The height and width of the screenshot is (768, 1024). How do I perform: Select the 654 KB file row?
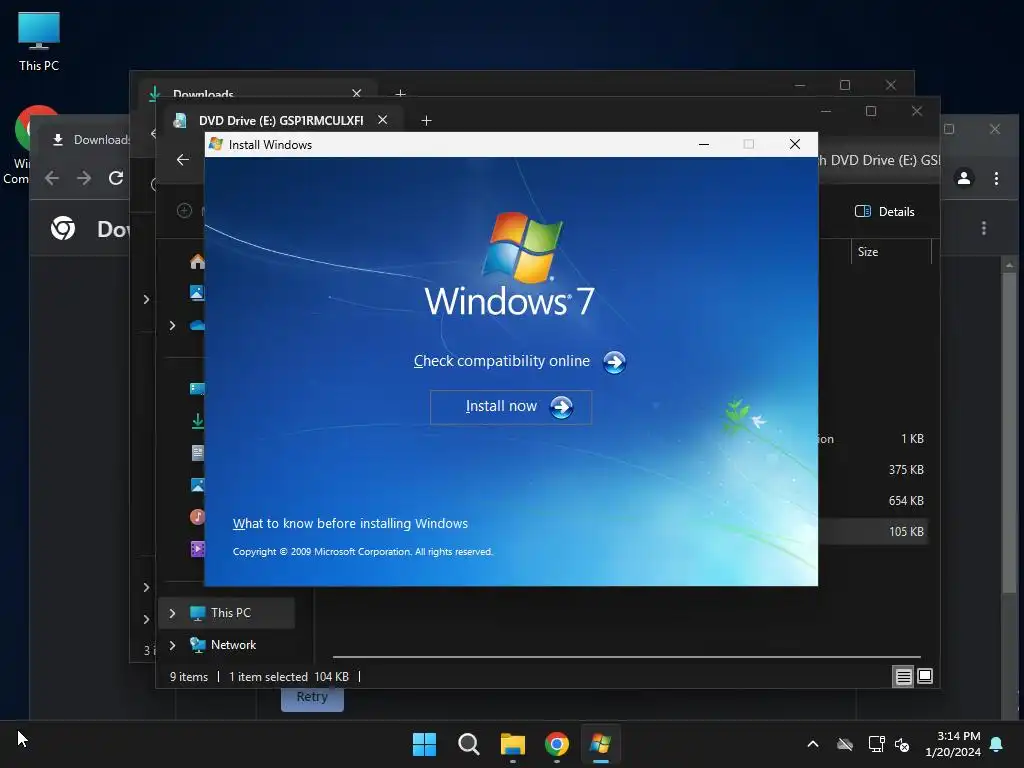(872, 501)
